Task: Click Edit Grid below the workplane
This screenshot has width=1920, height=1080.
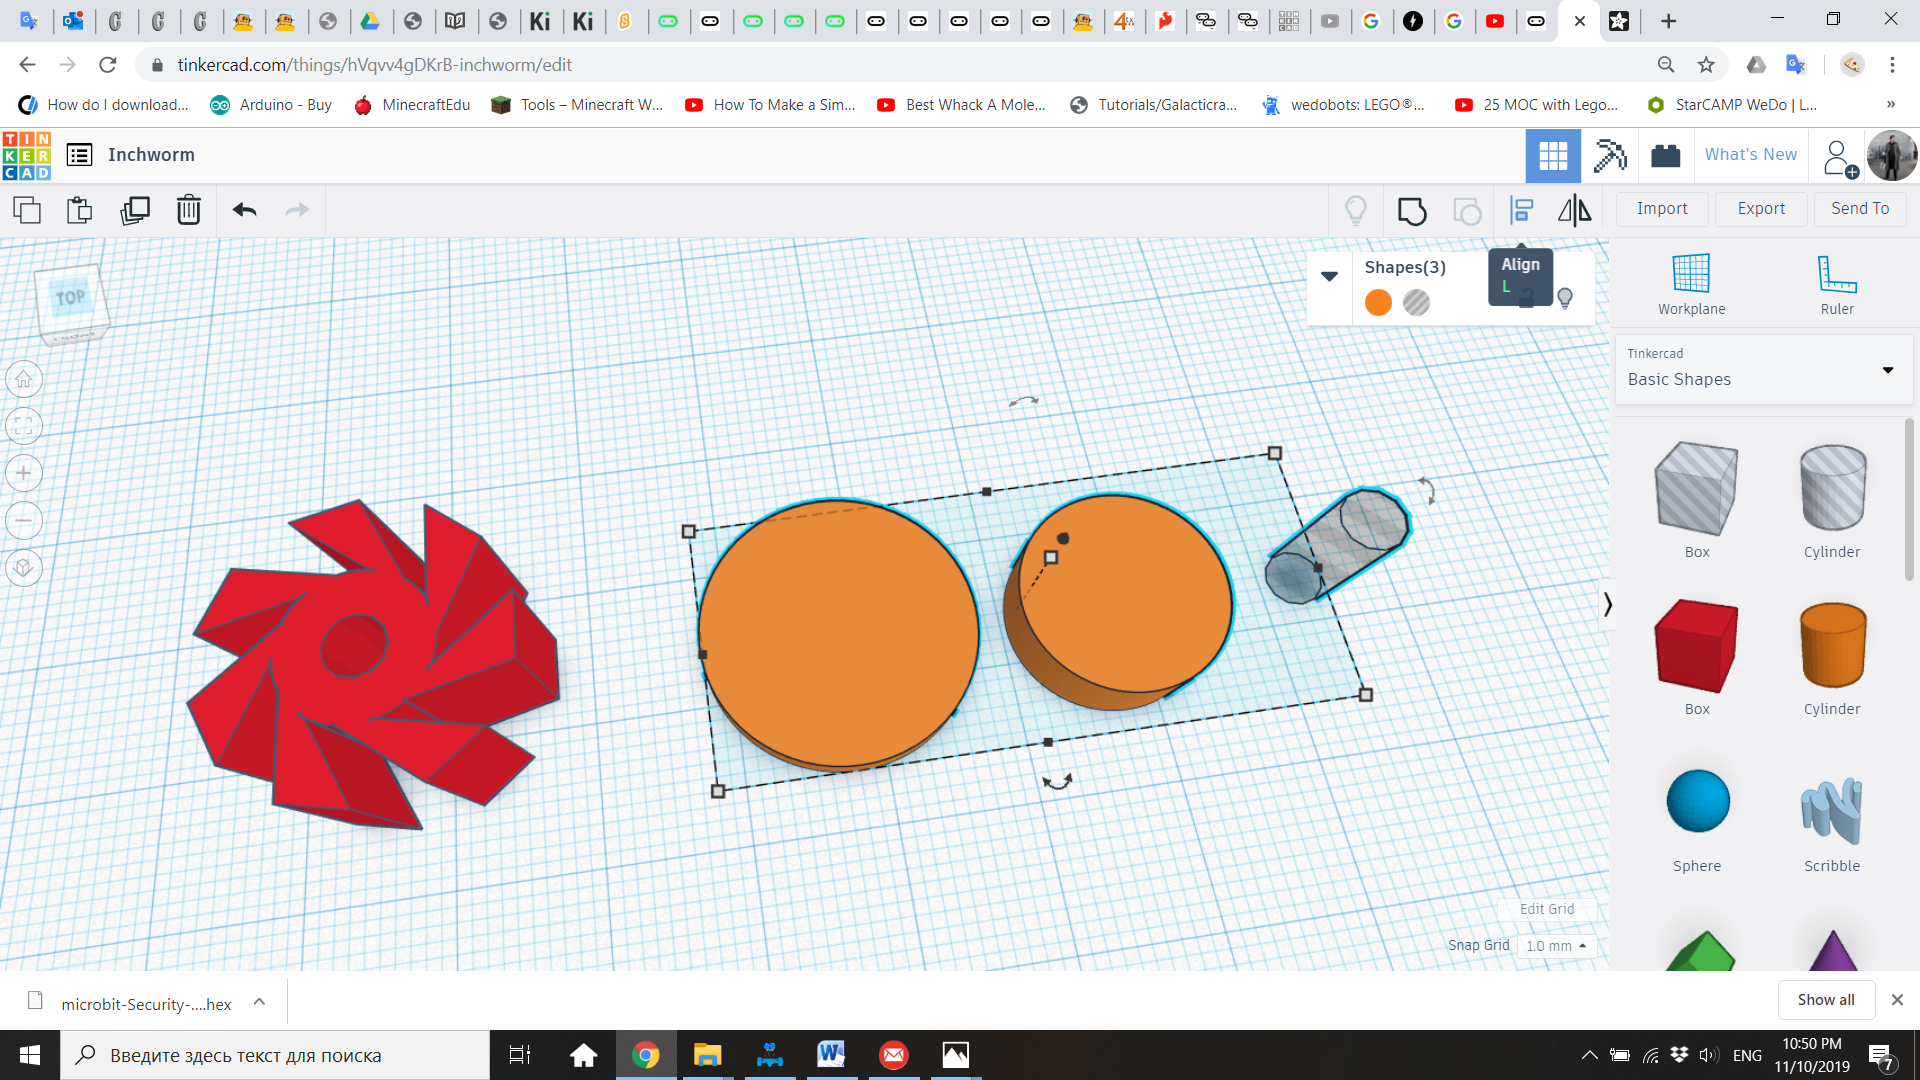Action: click(1547, 909)
